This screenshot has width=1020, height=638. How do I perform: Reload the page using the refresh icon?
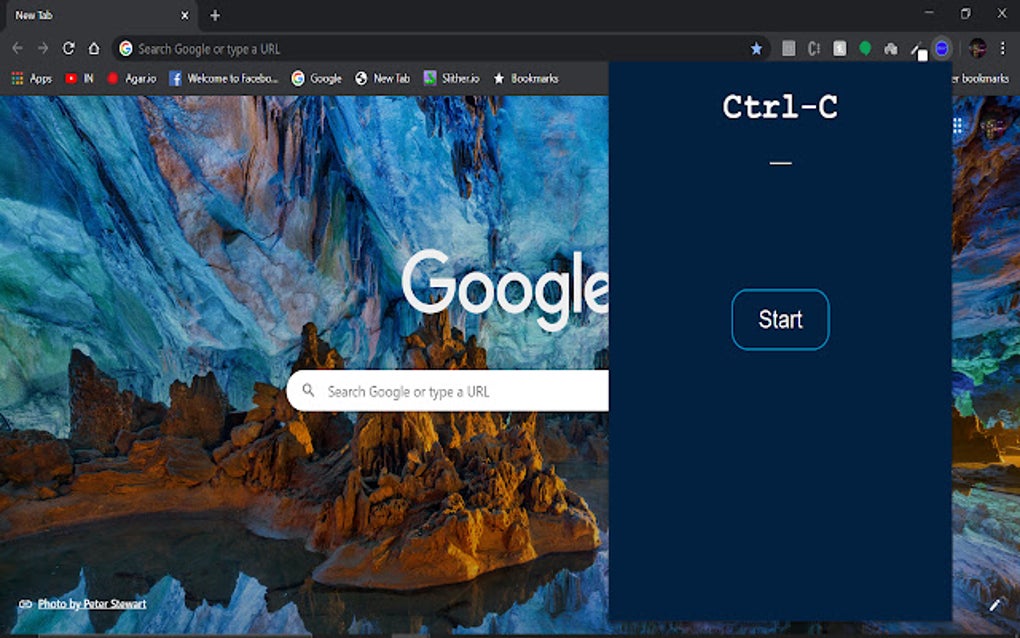coord(68,47)
